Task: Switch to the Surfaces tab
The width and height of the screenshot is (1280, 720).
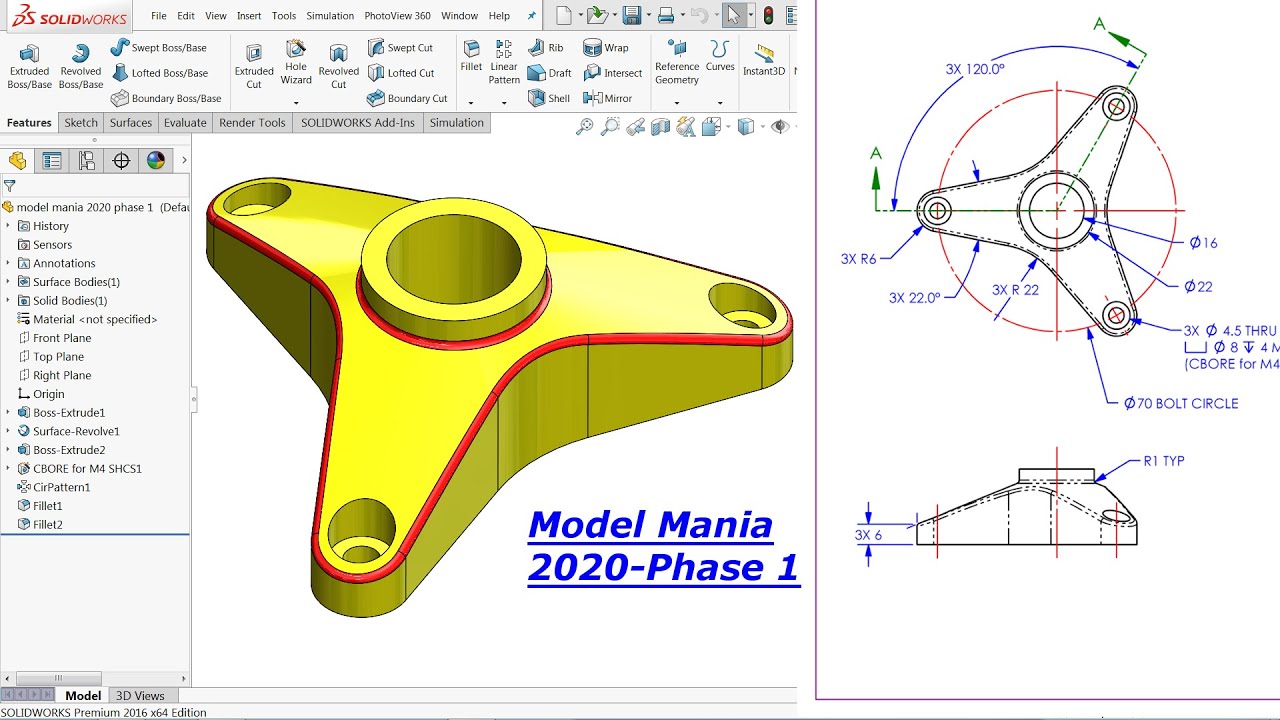Action: pos(131,123)
